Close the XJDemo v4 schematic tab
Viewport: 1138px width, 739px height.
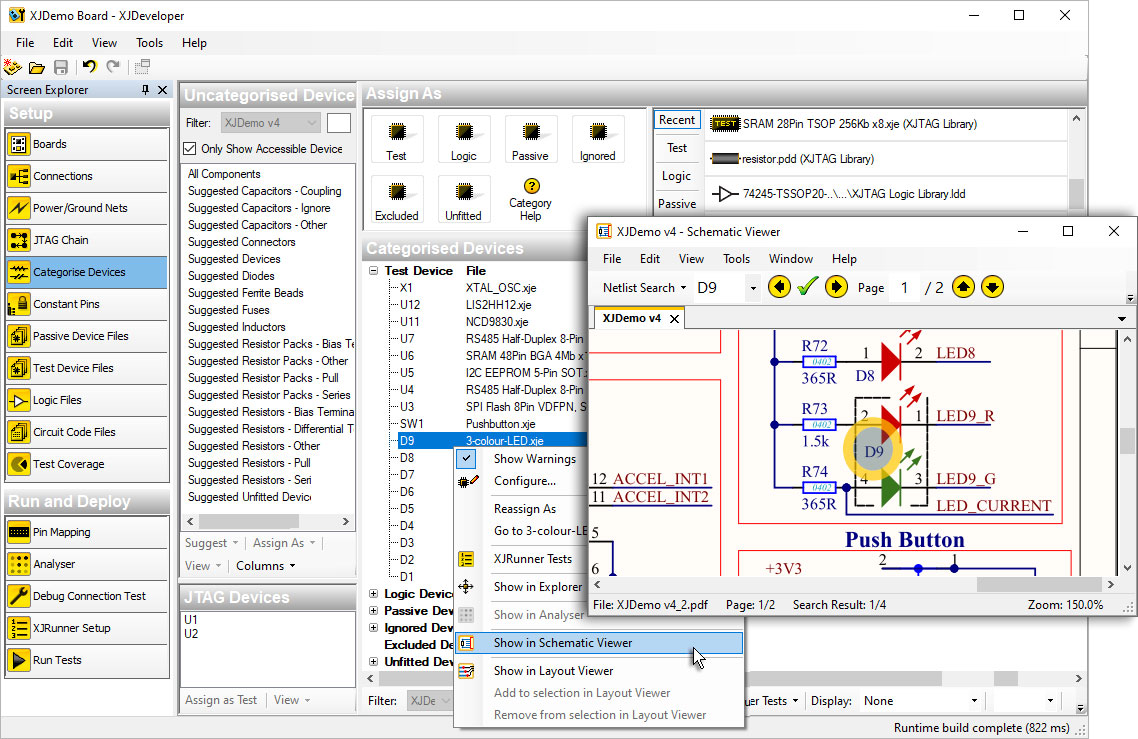[674, 319]
